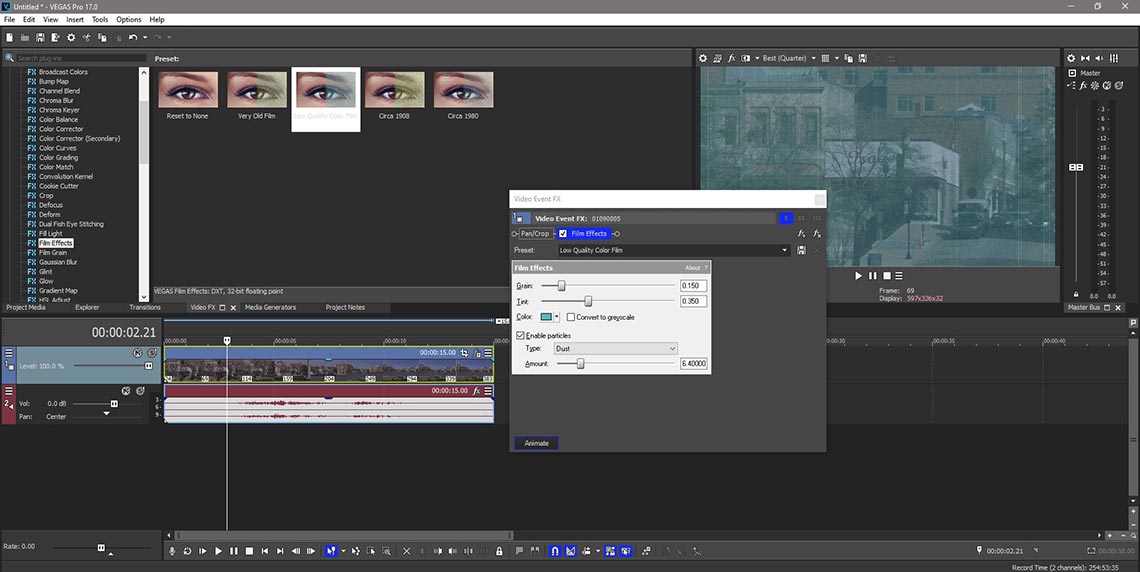Screen dimensions: 1140x572
Task: Open the Tools menu
Action: 100,20
